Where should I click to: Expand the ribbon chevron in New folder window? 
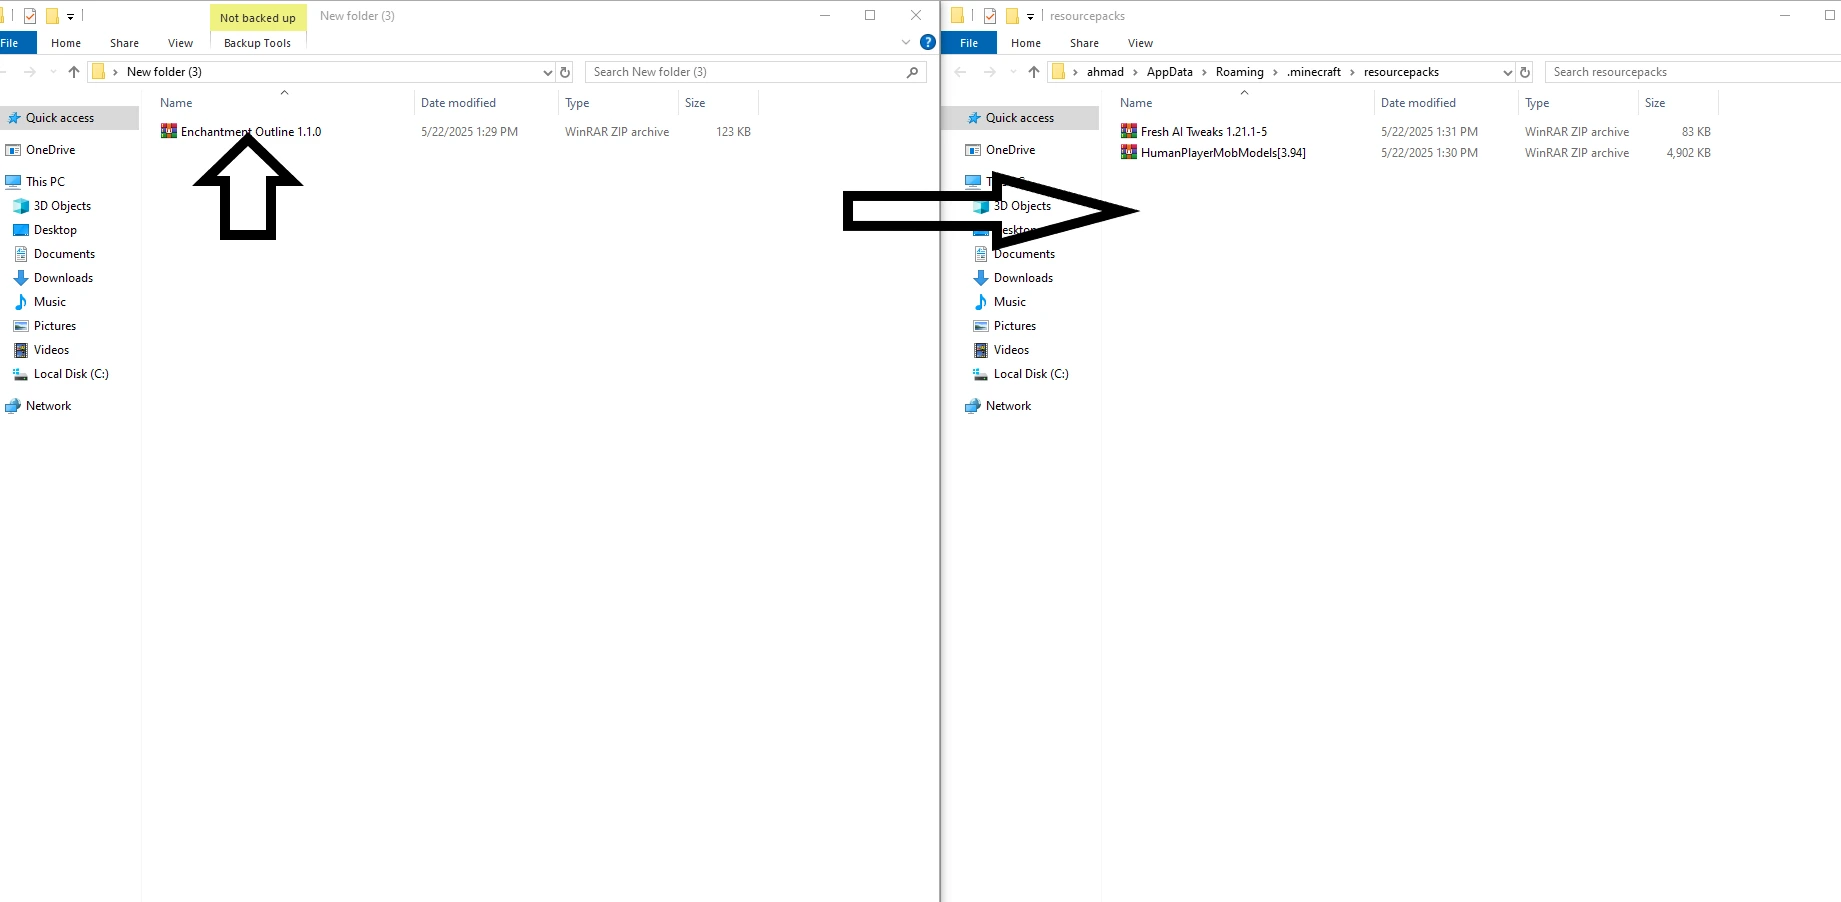[906, 42]
